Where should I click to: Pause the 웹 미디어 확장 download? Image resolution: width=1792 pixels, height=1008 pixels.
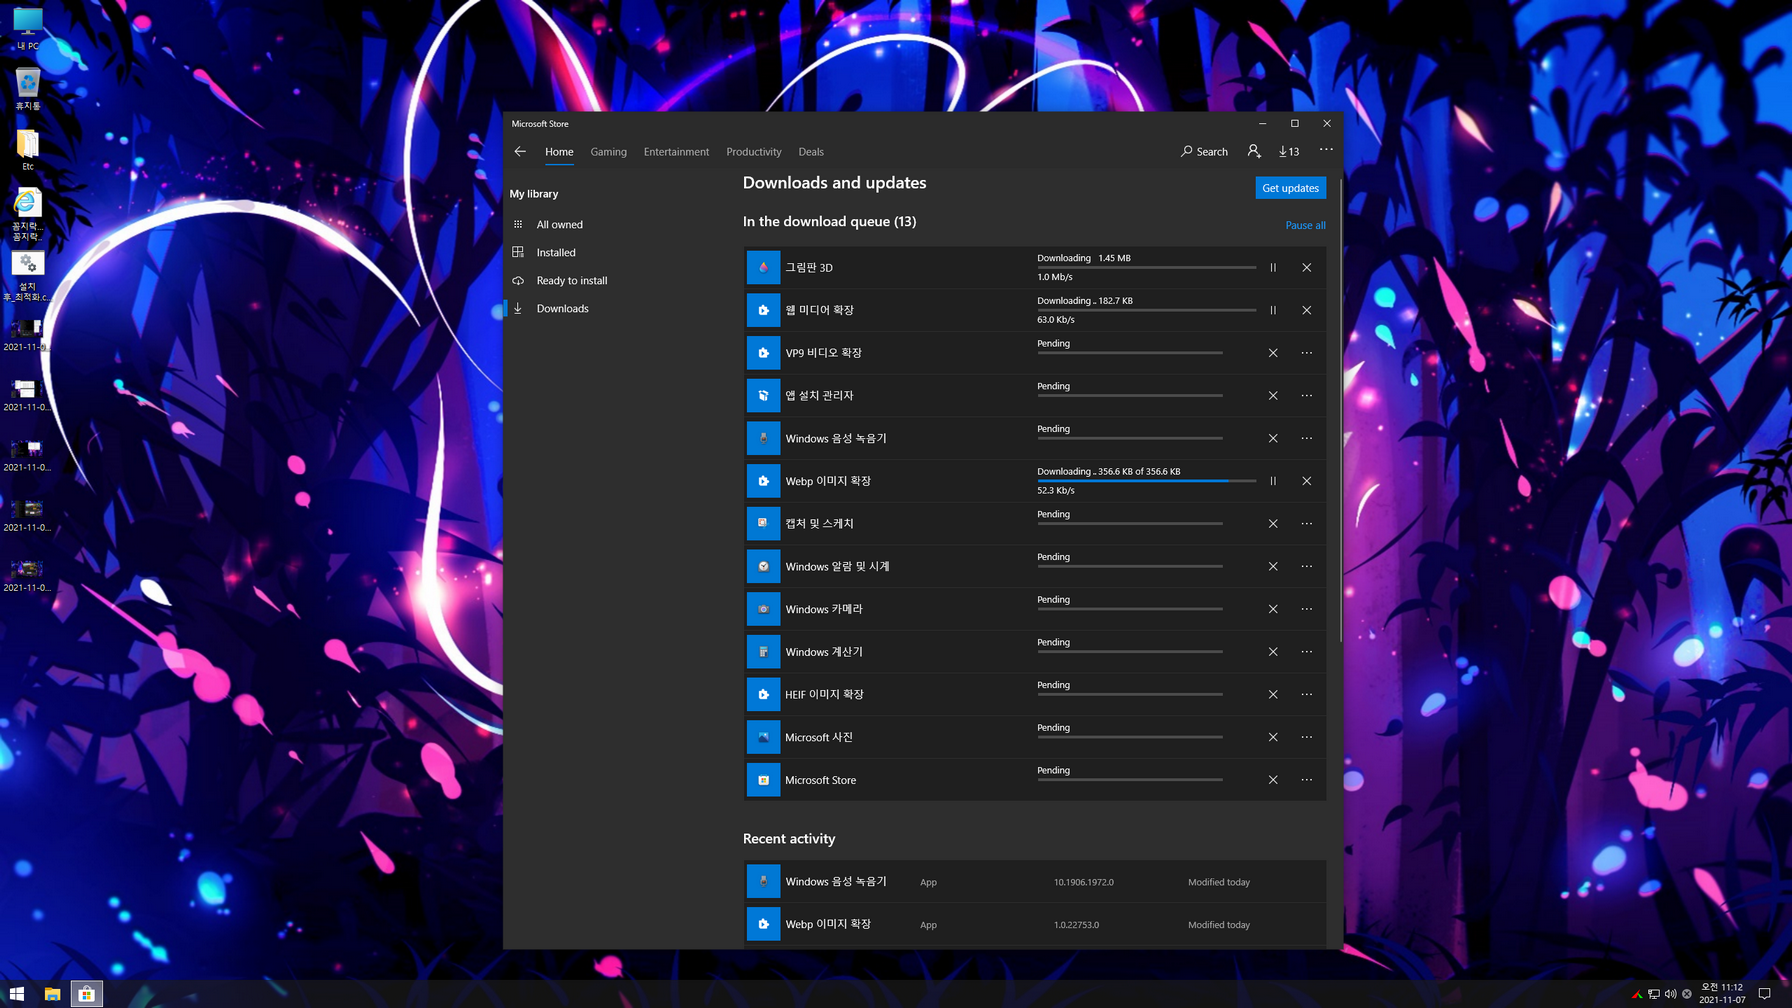point(1273,310)
